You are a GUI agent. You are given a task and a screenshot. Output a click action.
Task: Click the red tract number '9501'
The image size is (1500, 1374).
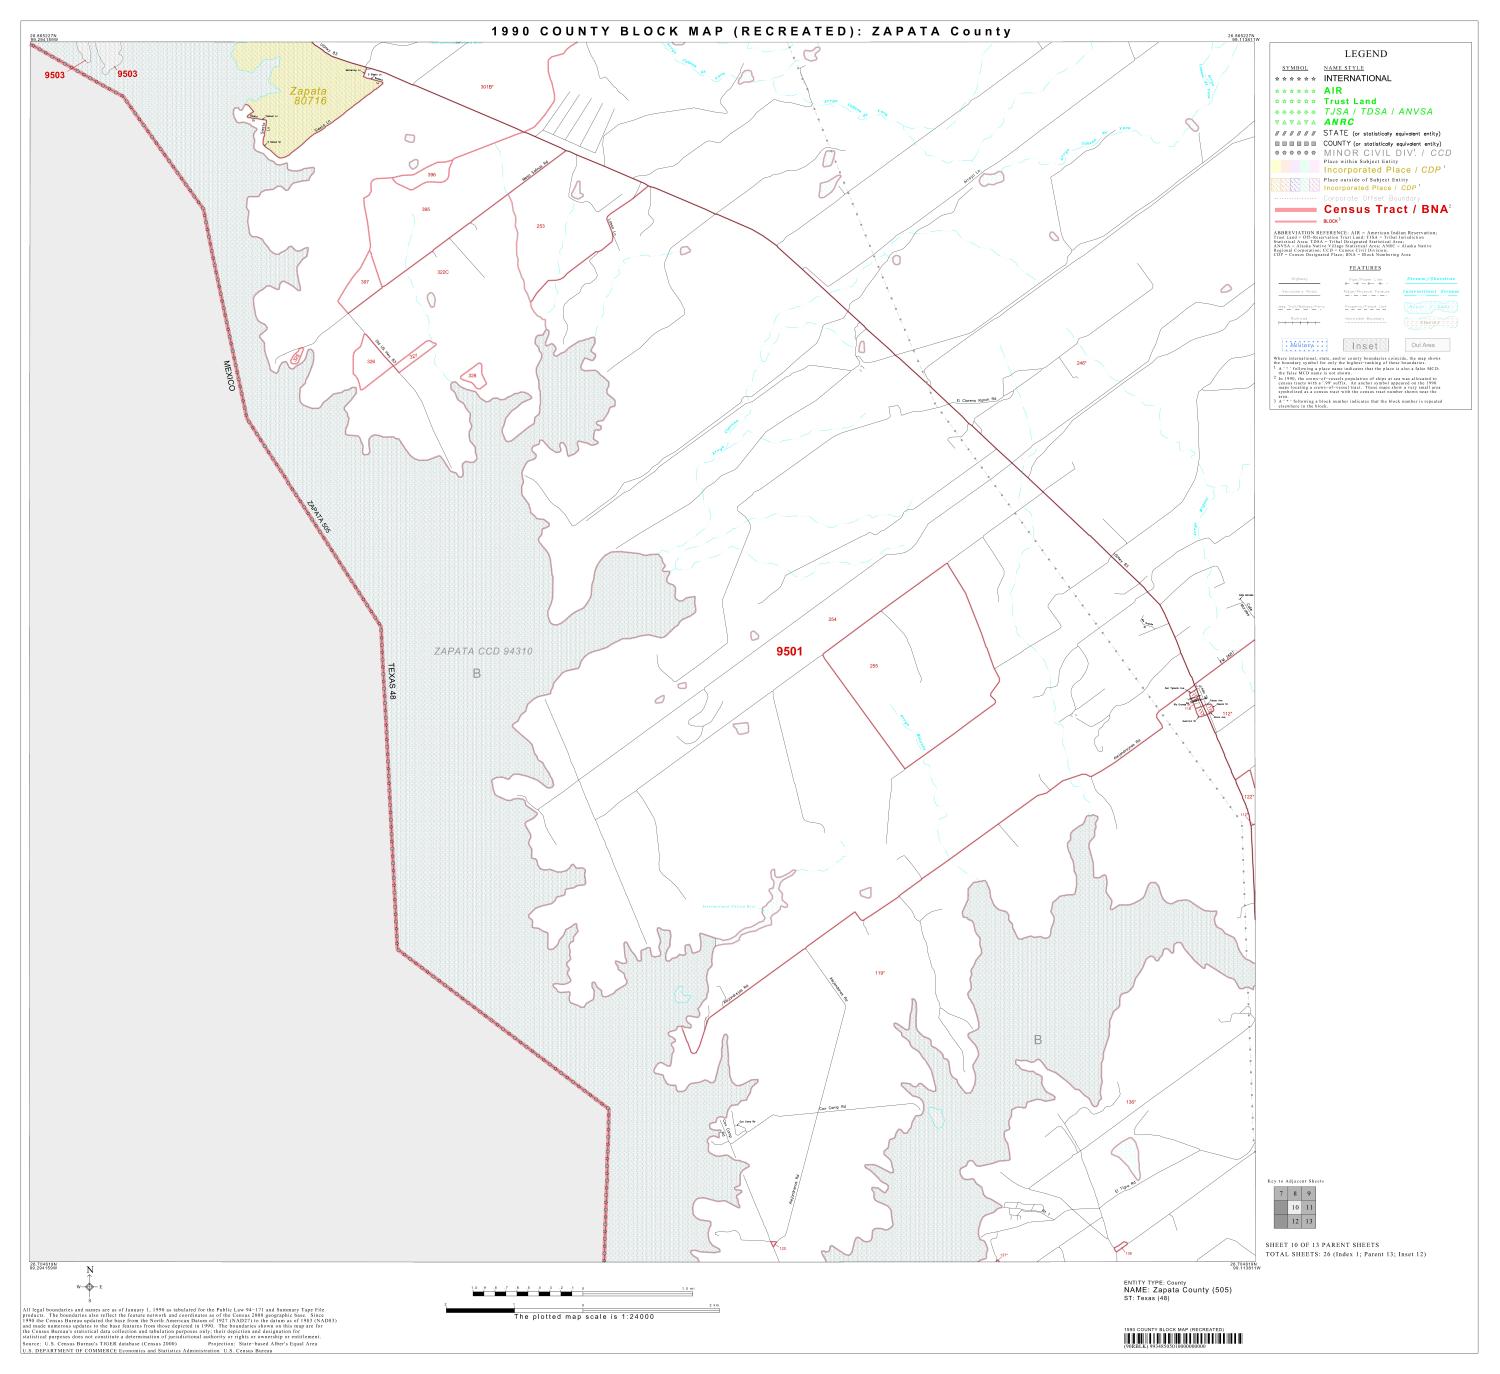(789, 652)
